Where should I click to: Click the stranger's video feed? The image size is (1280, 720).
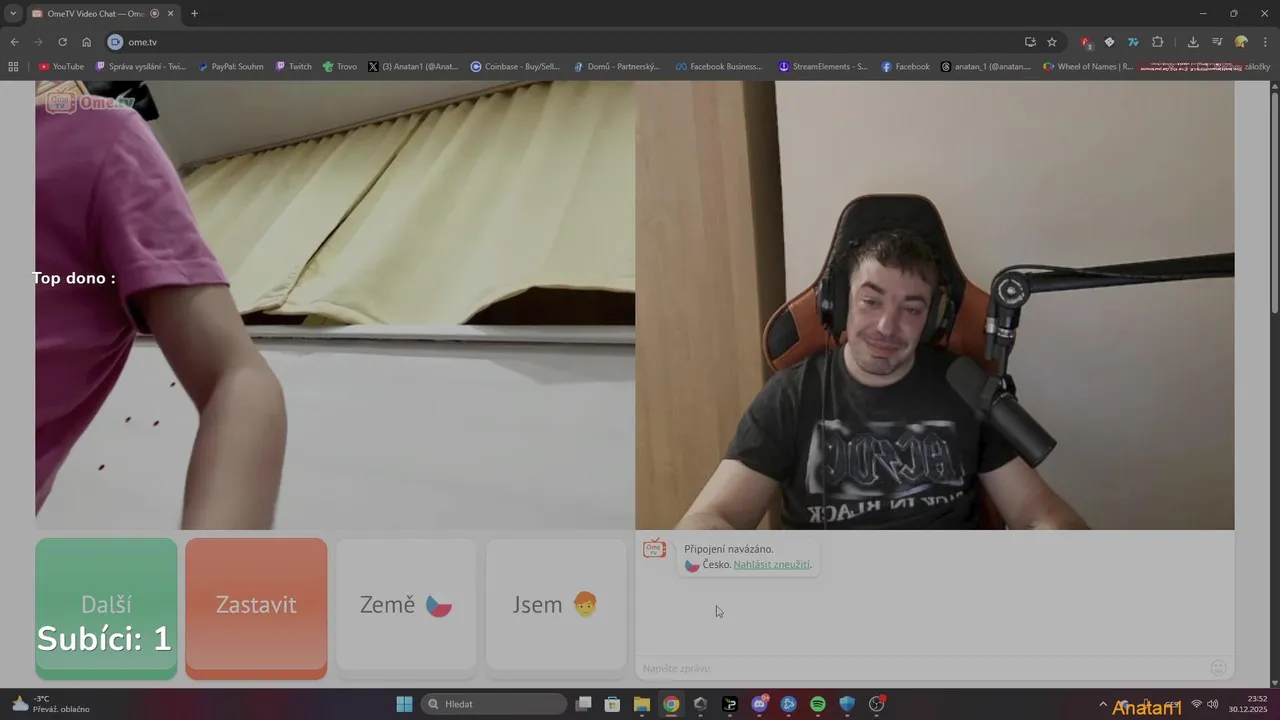[335, 305]
